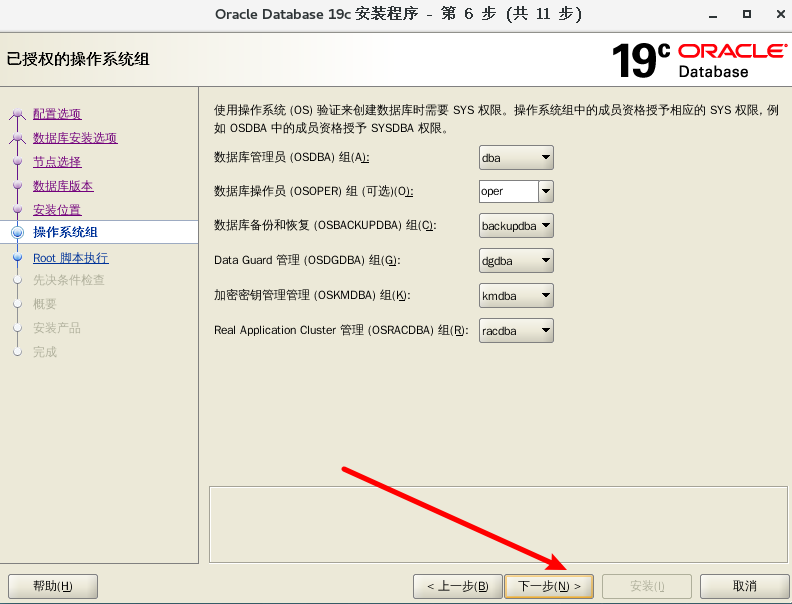This screenshot has height=604, width=792.
Task: Navigate to 数据库版本 step
Action: point(63,186)
